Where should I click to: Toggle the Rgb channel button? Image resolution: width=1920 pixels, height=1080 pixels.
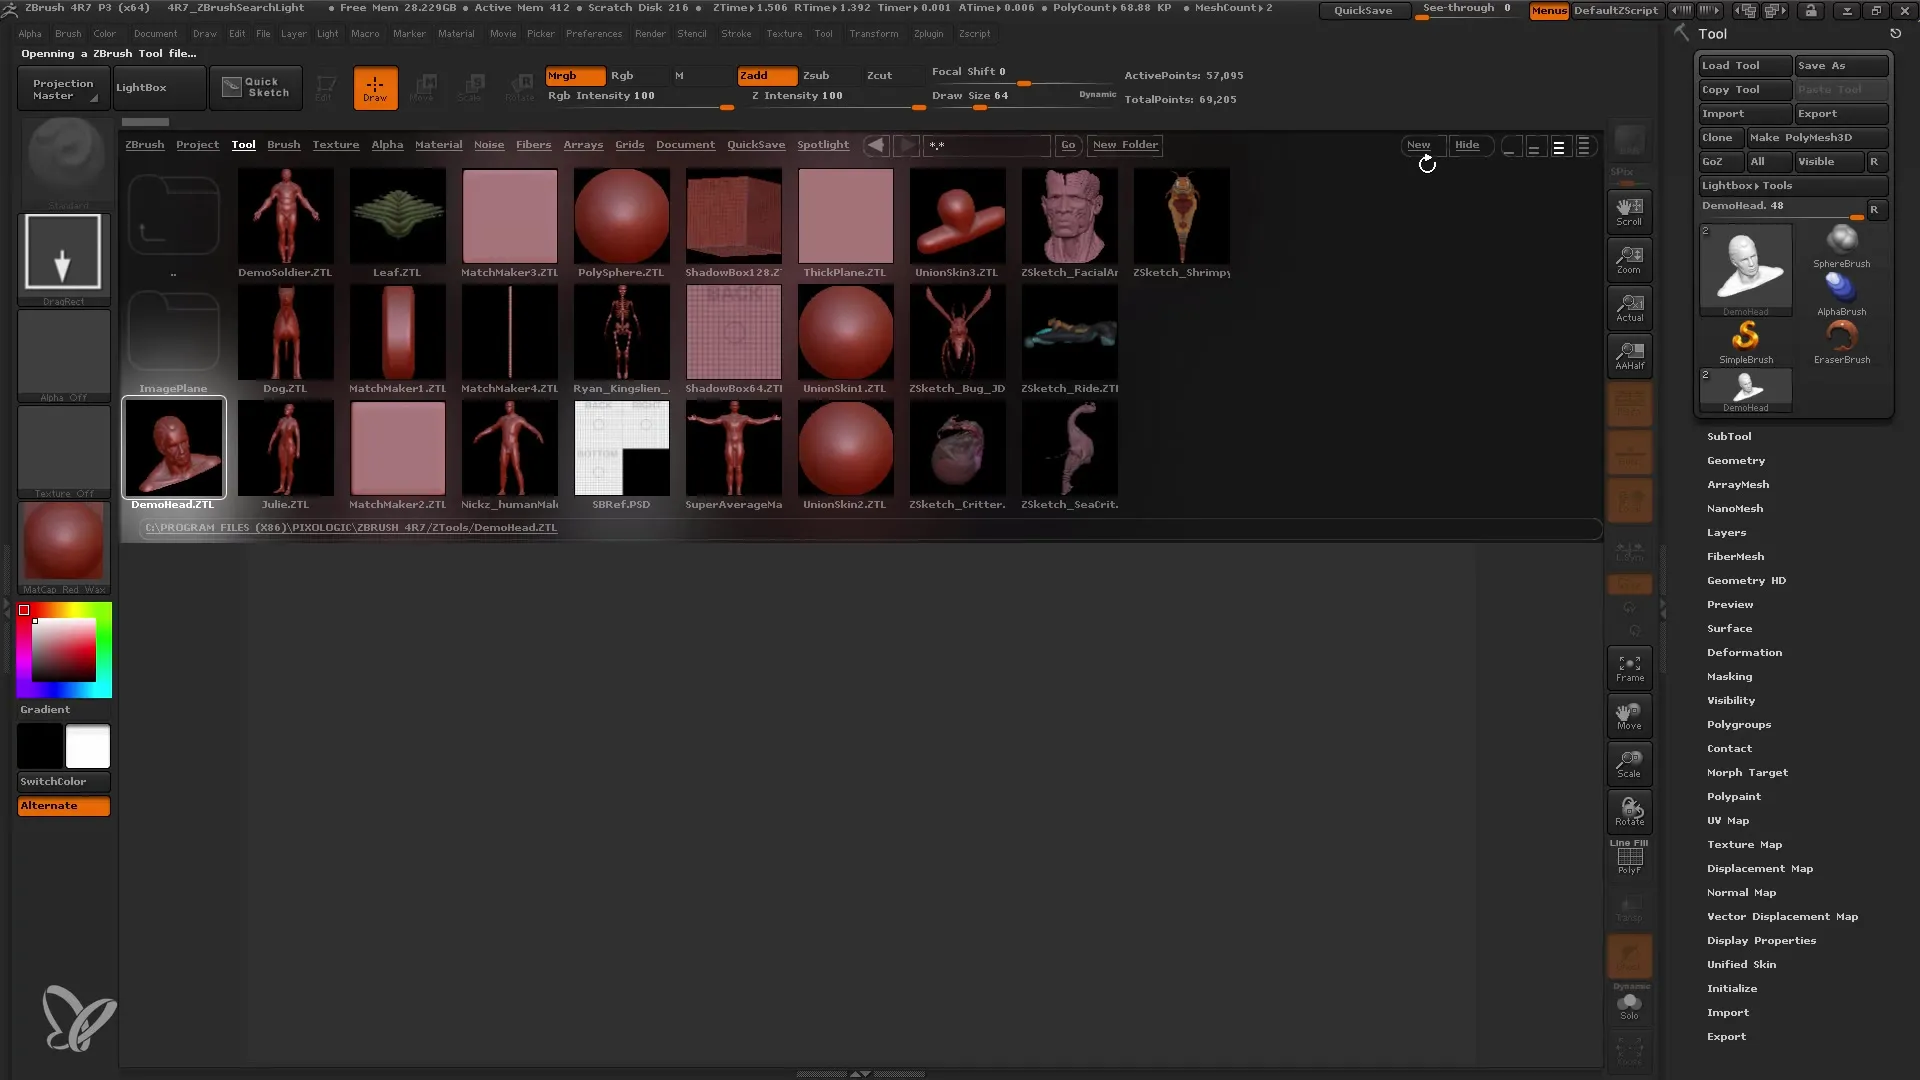(620, 75)
